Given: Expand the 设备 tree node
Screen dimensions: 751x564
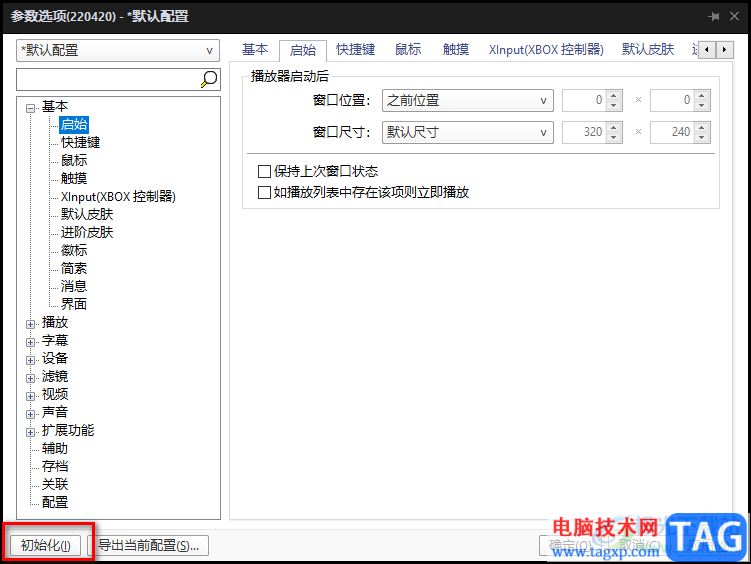Looking at the screenshot, I should [31, 360].
